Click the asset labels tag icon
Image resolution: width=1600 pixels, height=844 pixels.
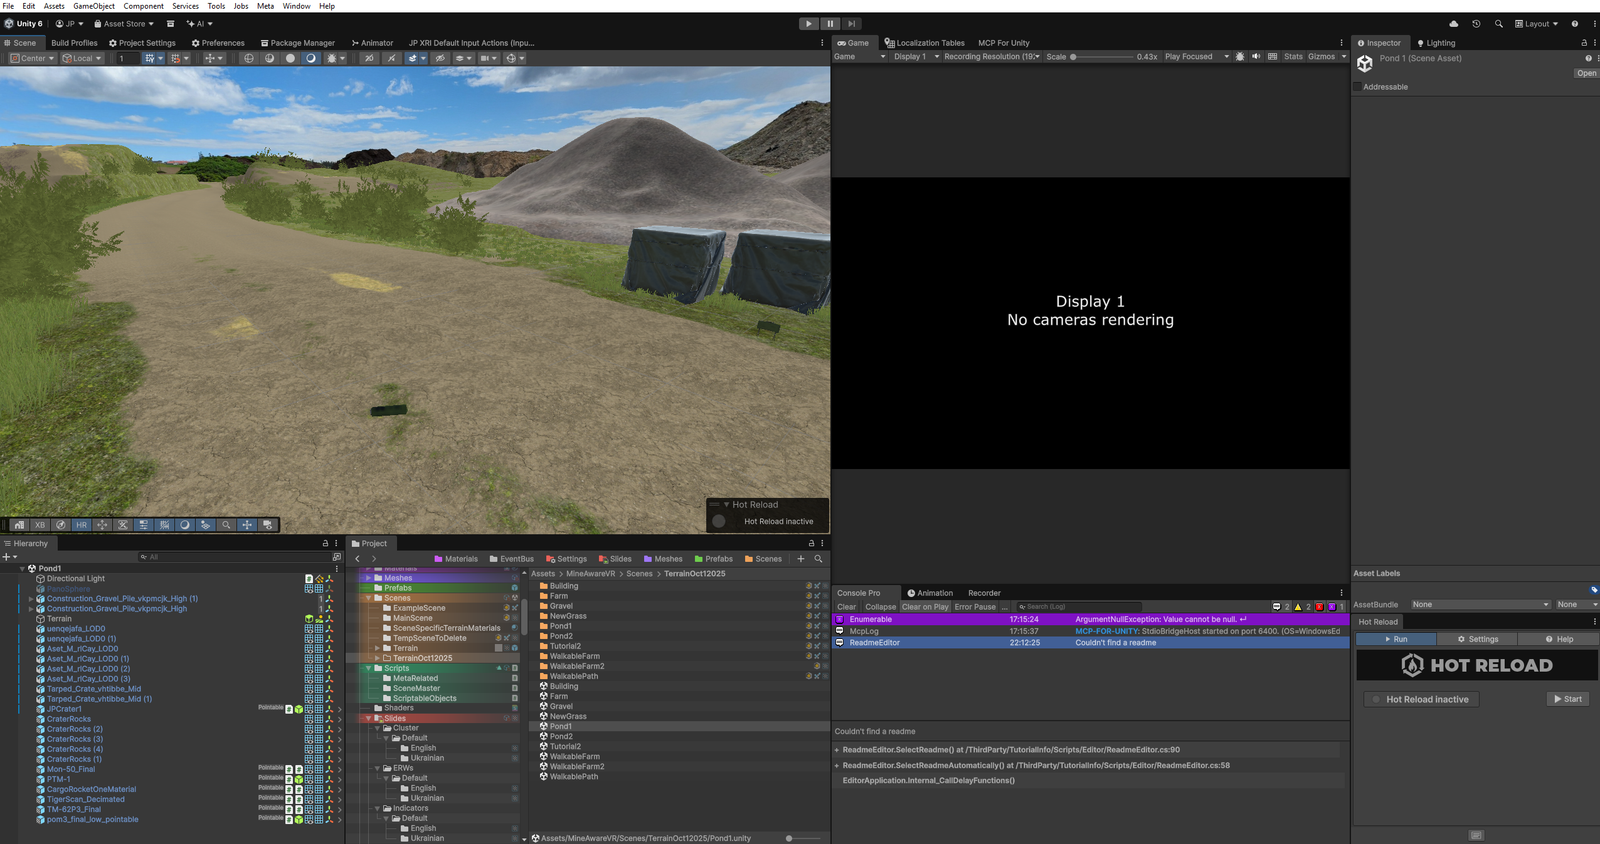pyautogui.click(x=1594, y=590)
